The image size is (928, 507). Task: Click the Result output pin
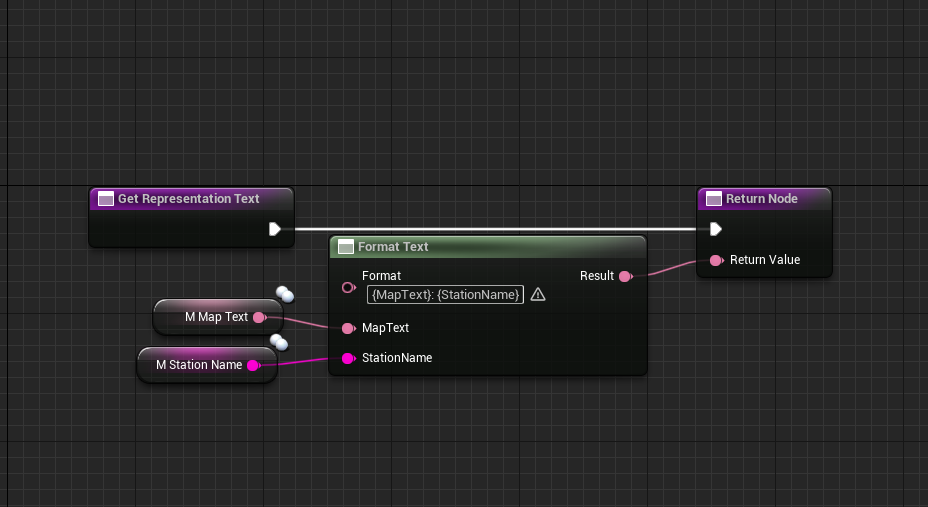[x=626, y=276]
